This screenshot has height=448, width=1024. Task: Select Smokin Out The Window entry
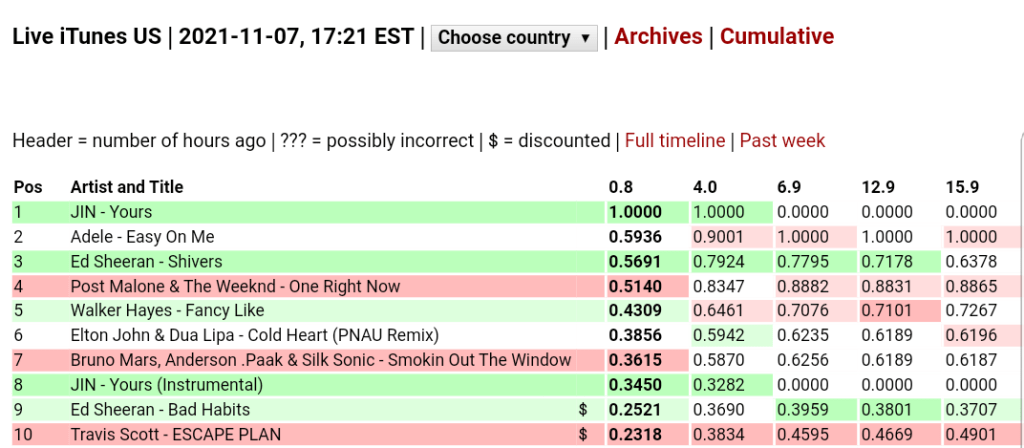tap(320, 360)
